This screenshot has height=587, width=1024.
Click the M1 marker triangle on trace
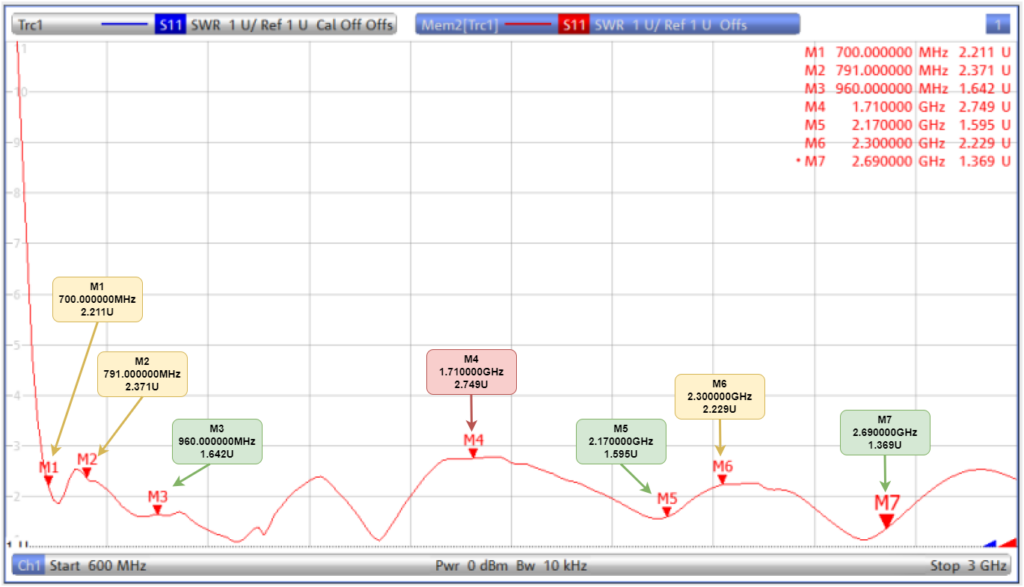click(x=48, y=481)
